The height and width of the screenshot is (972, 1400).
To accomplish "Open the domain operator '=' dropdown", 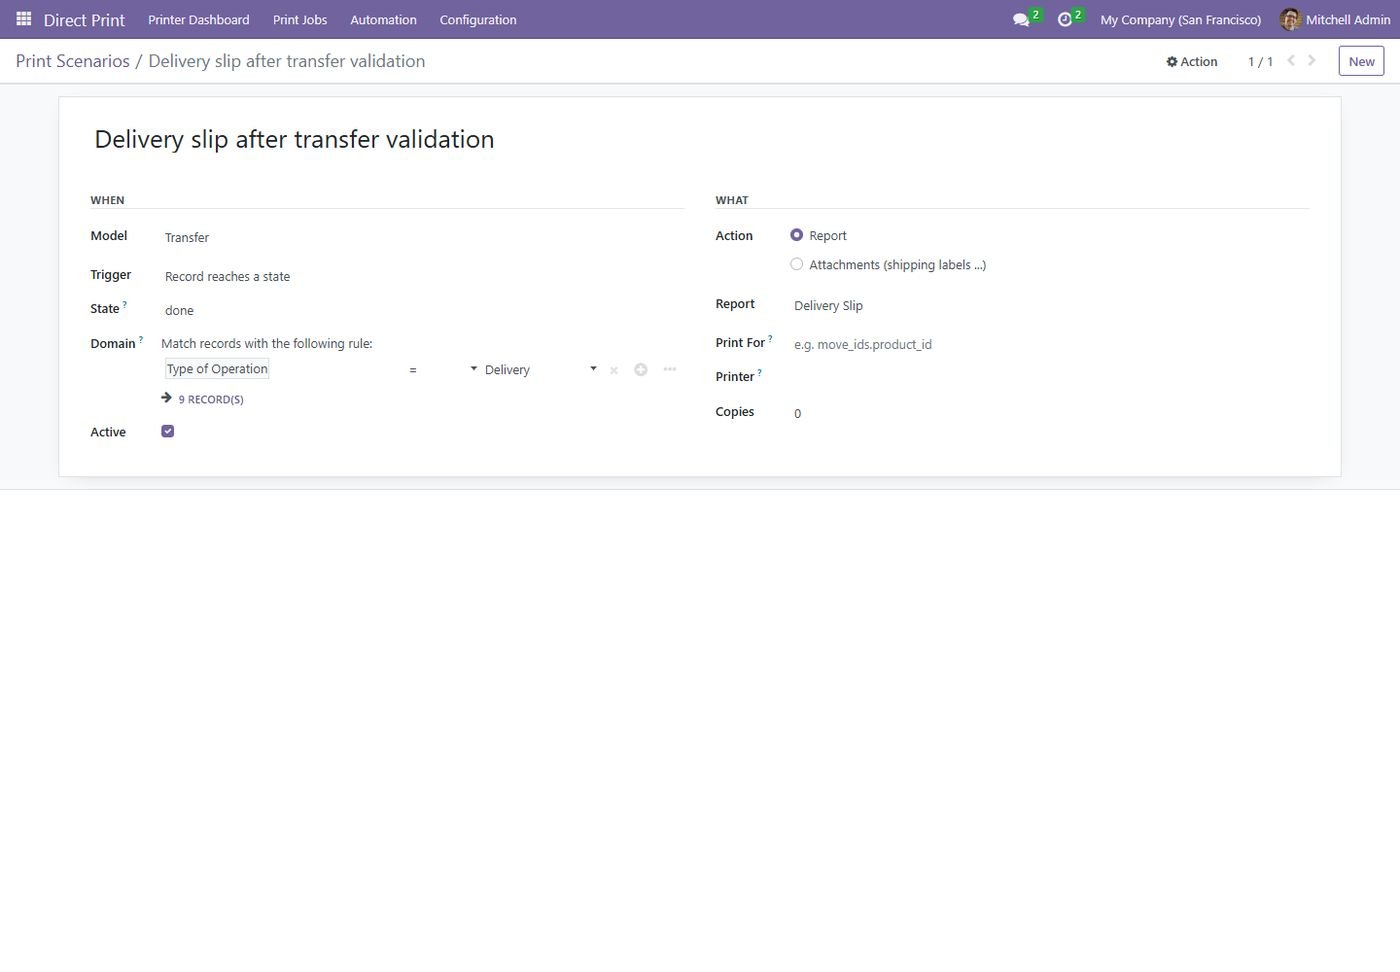I will click(x=443, y=370).
